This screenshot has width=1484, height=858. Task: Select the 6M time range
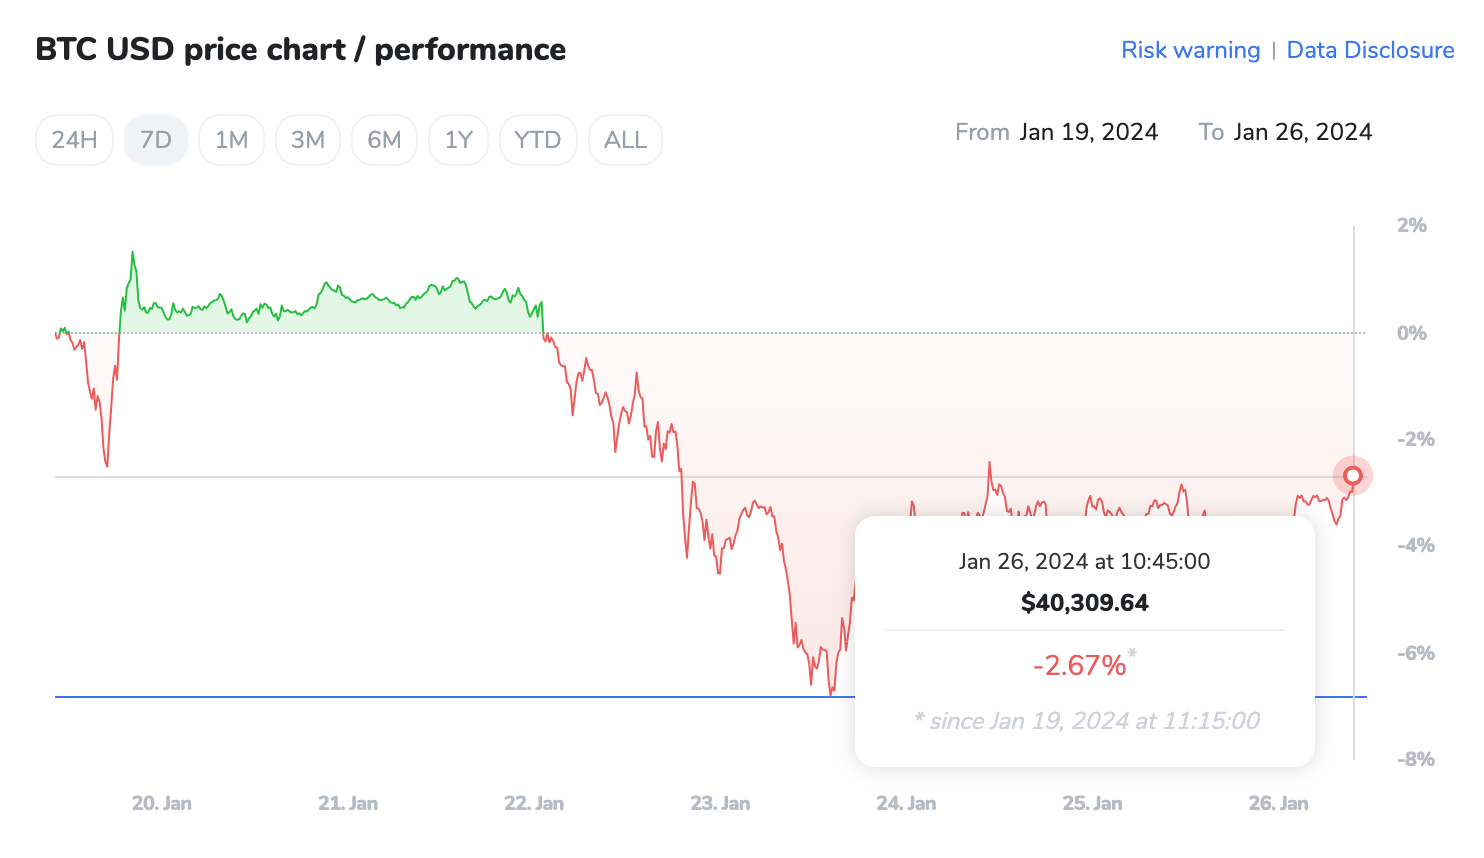(x=384, y=140)
